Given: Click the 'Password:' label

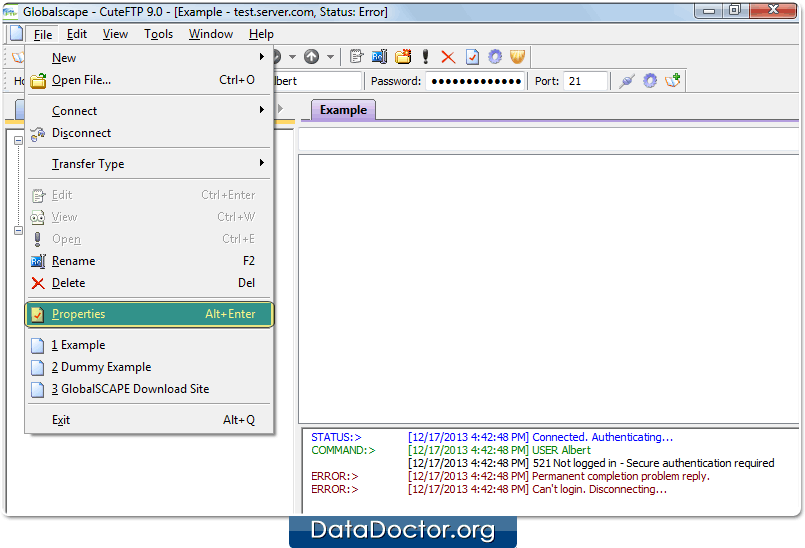Looking at the screenshot, I should [395, 81].
